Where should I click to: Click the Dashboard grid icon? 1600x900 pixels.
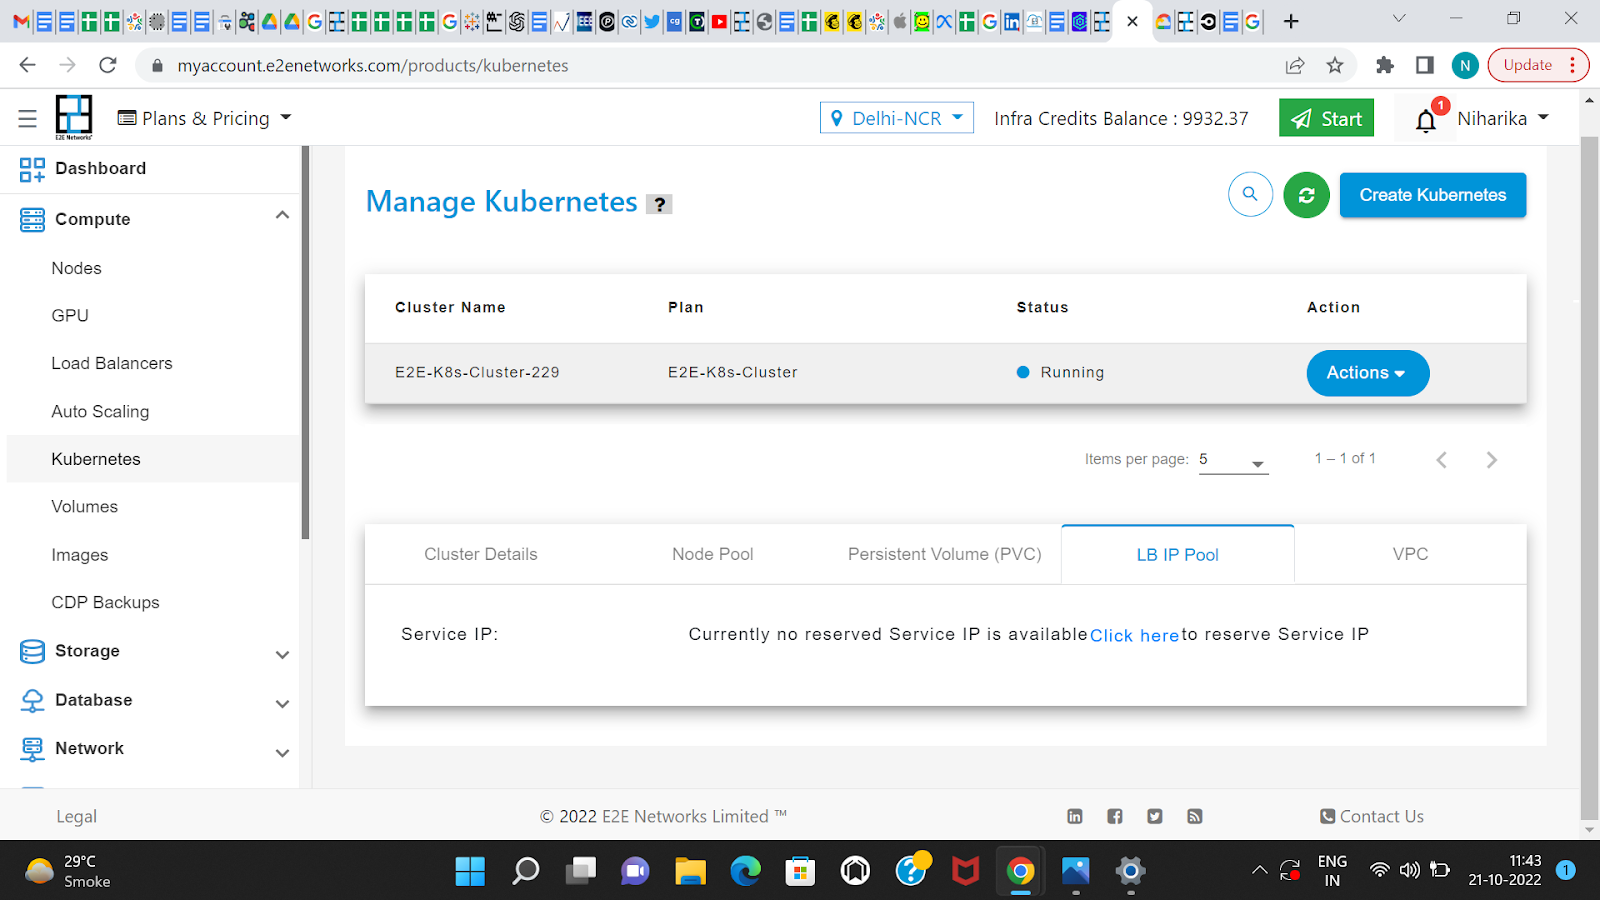32,169
